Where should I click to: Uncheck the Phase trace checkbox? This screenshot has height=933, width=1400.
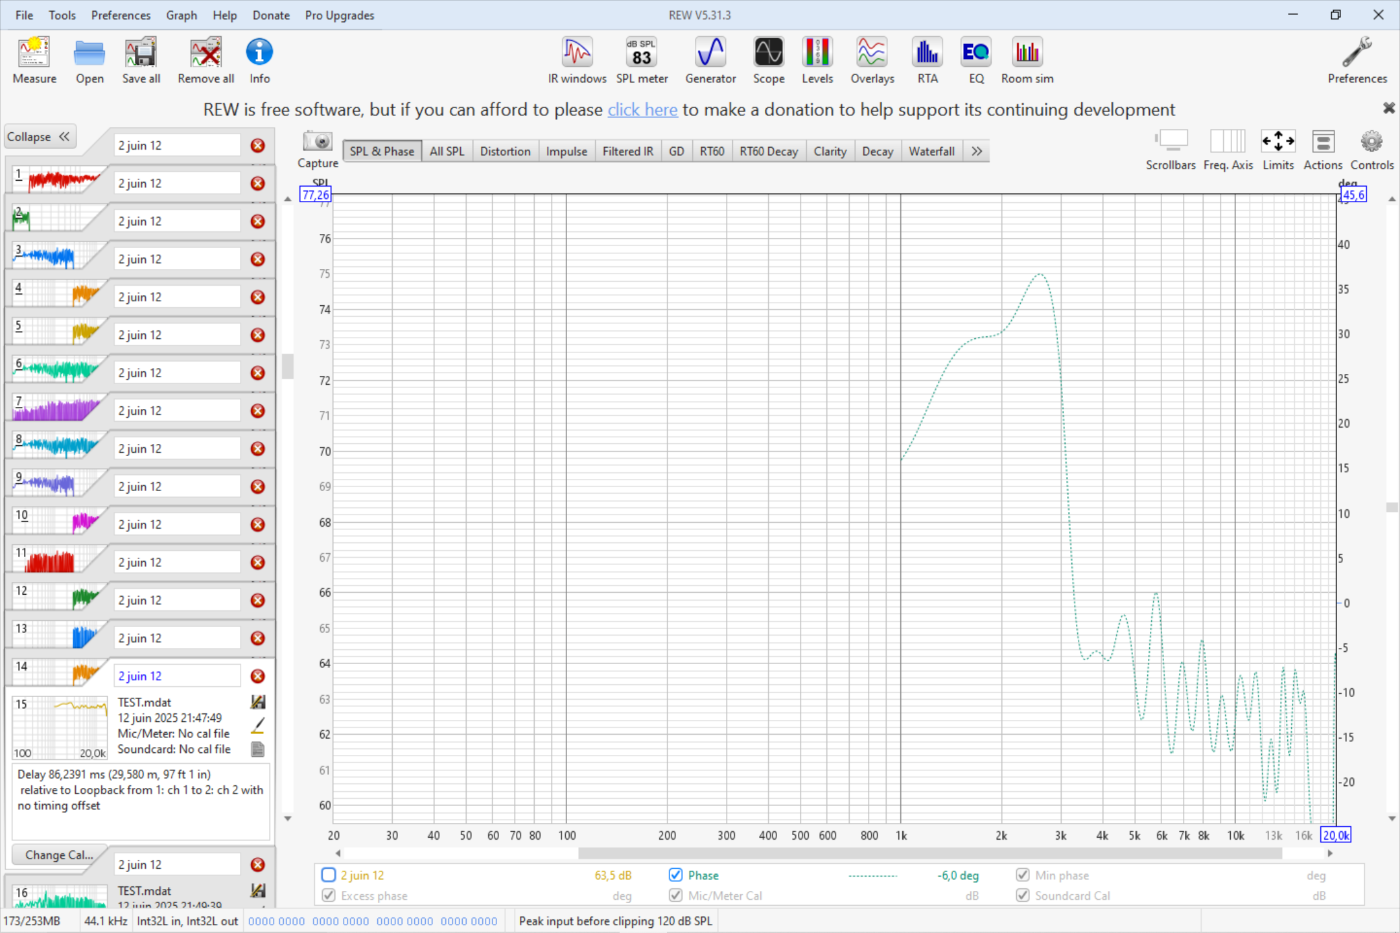[x=676, y=875]
